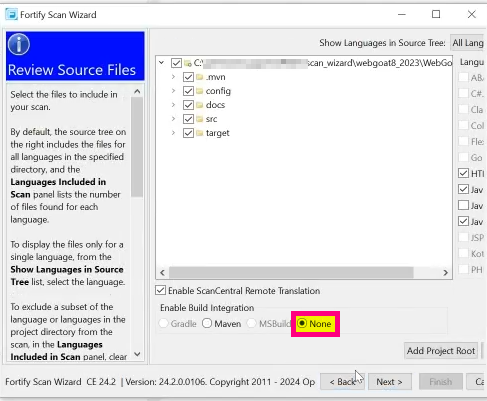Select the docs folder label
This screenshot has width=487, height=401.
pos(215,105)
